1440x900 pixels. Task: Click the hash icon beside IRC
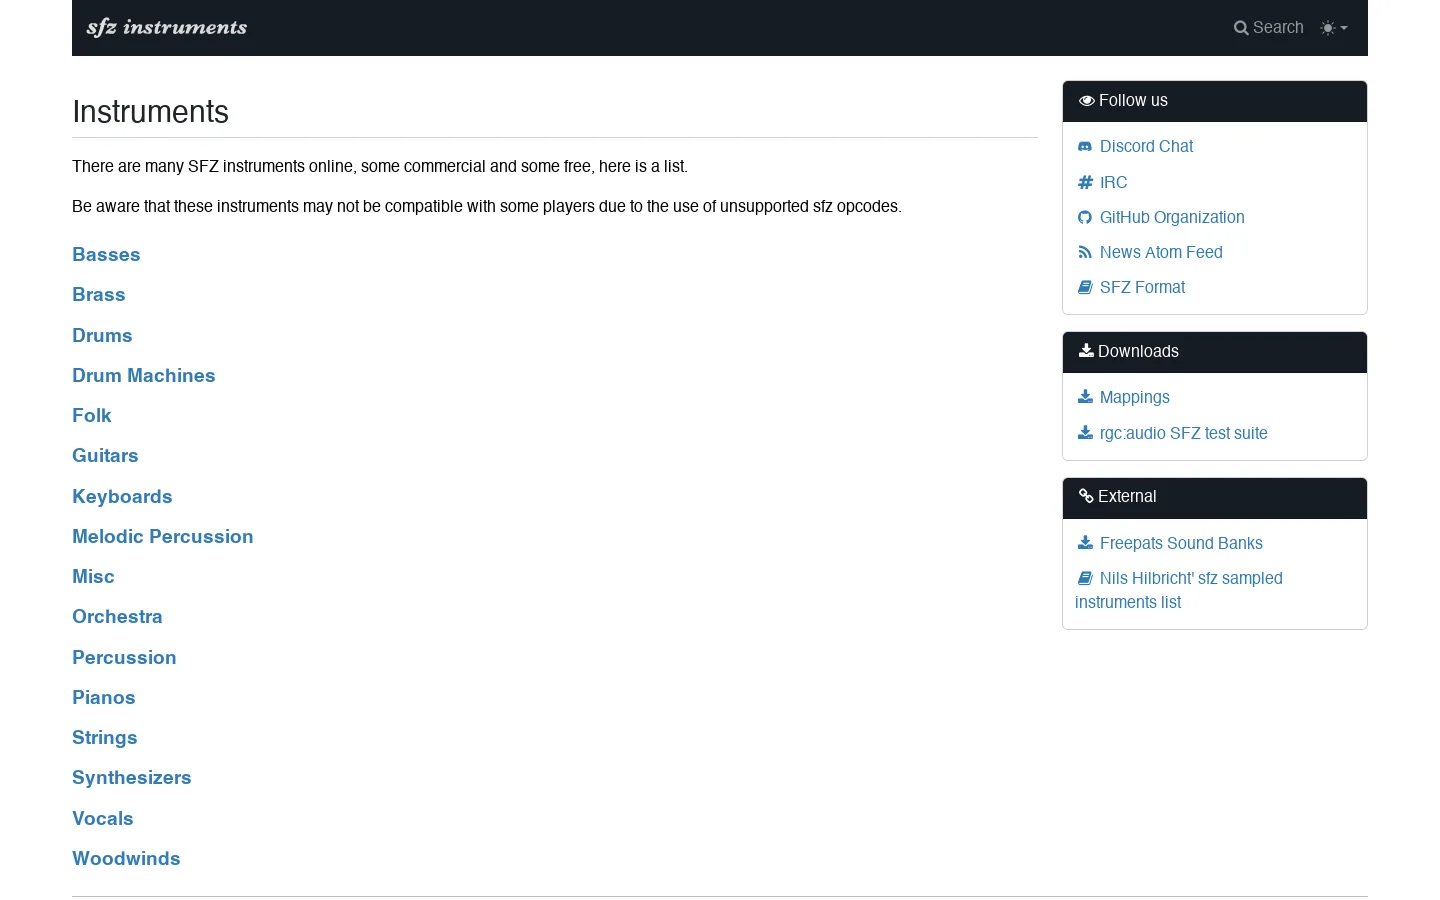[x=1085, y=182]
